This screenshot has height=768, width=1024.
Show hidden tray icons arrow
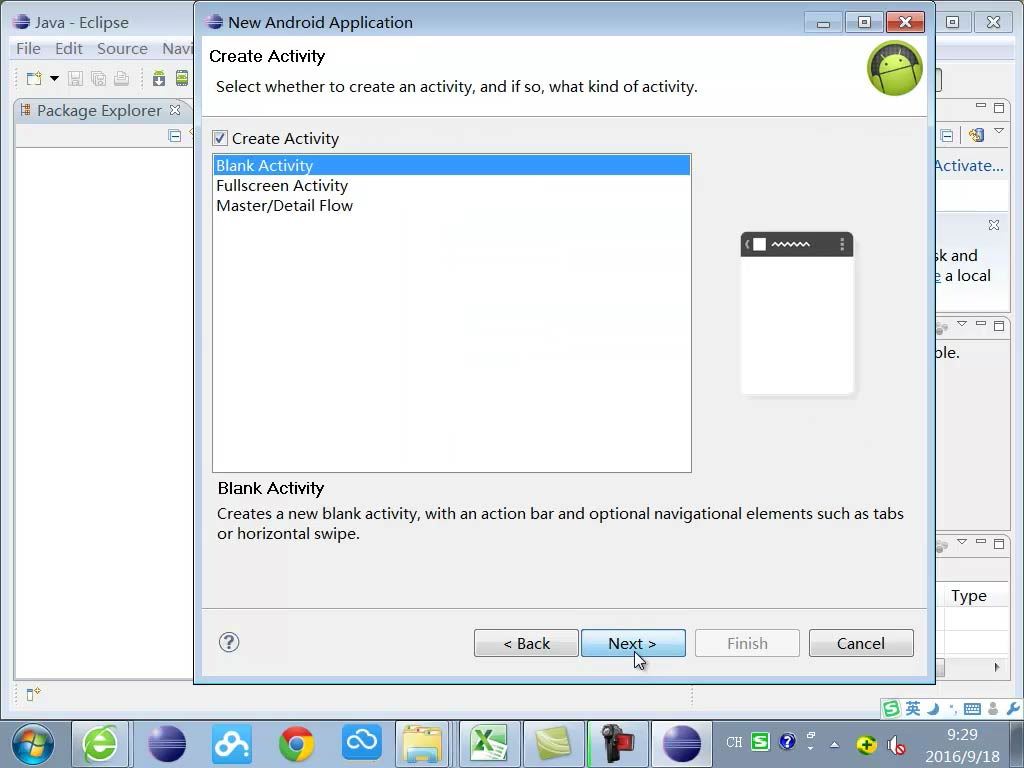(x=835, y=744)
